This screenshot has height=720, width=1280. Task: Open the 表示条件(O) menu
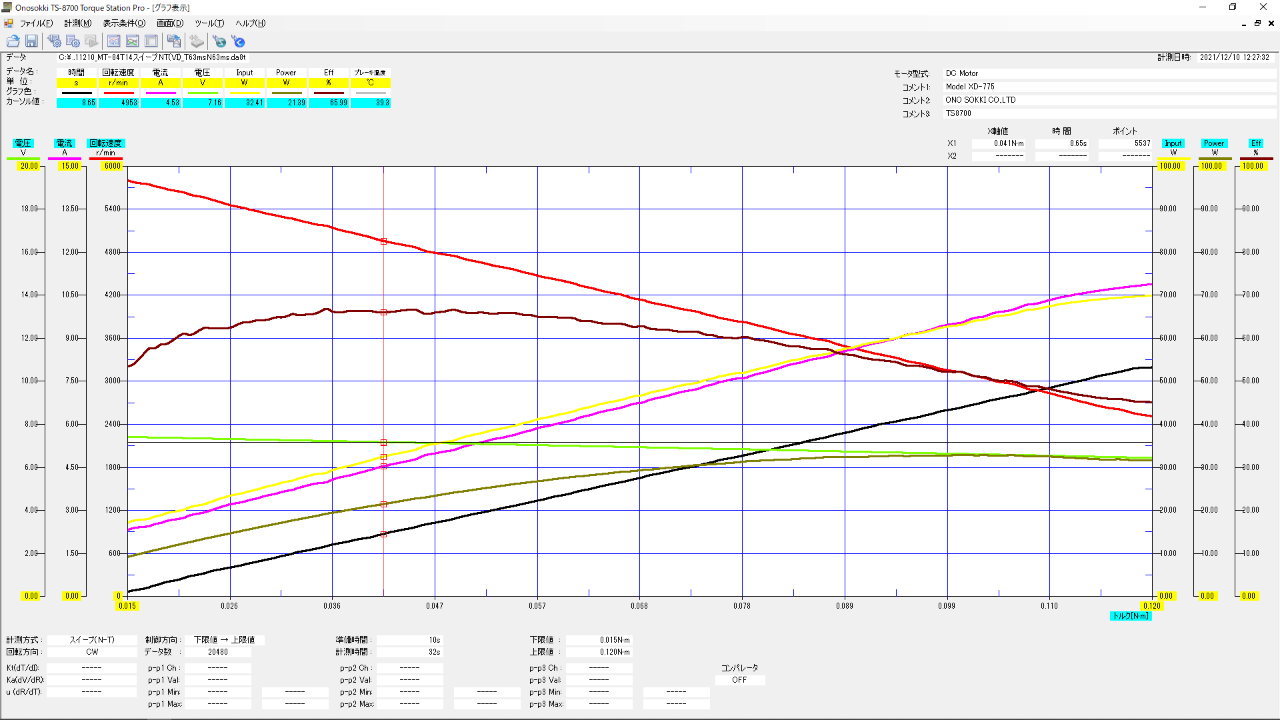coord(124,22)
